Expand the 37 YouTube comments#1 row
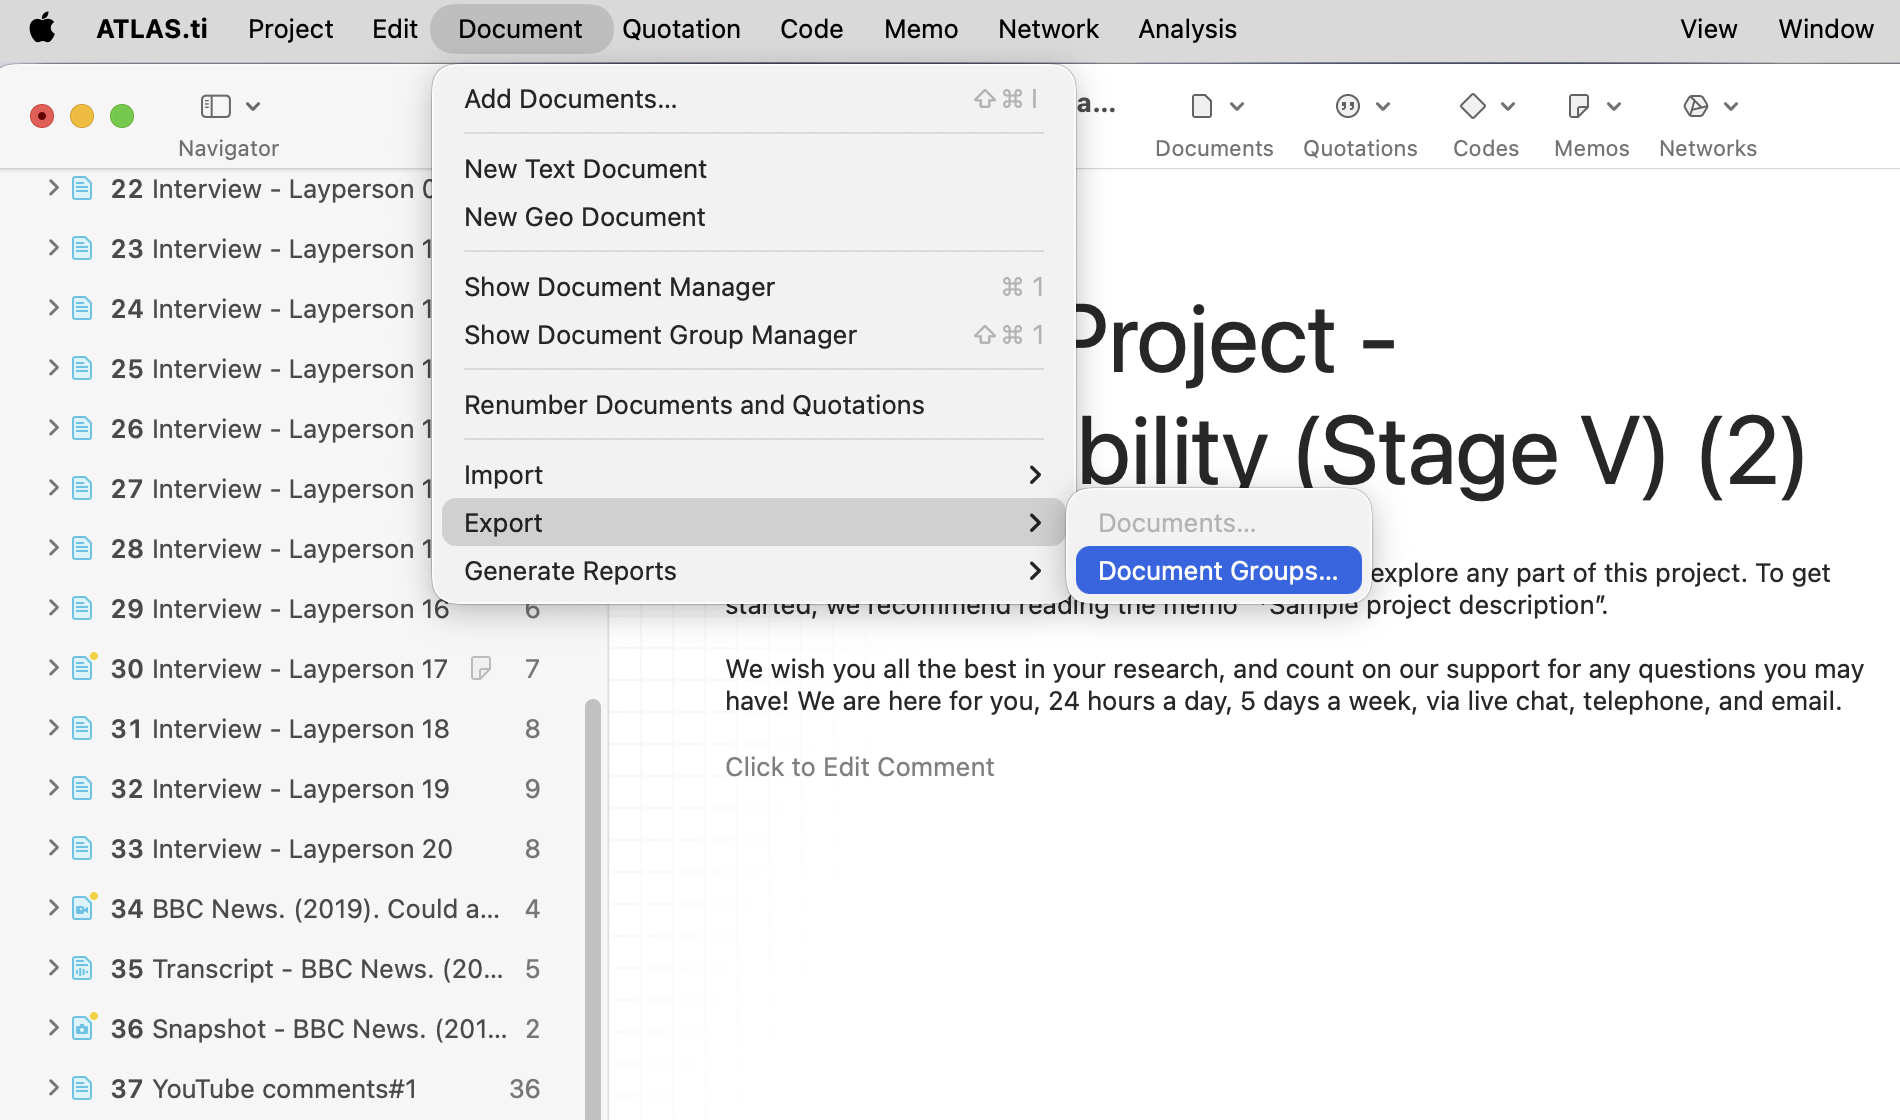Screen dimensions: 1900x1120 pos(53,1088)
